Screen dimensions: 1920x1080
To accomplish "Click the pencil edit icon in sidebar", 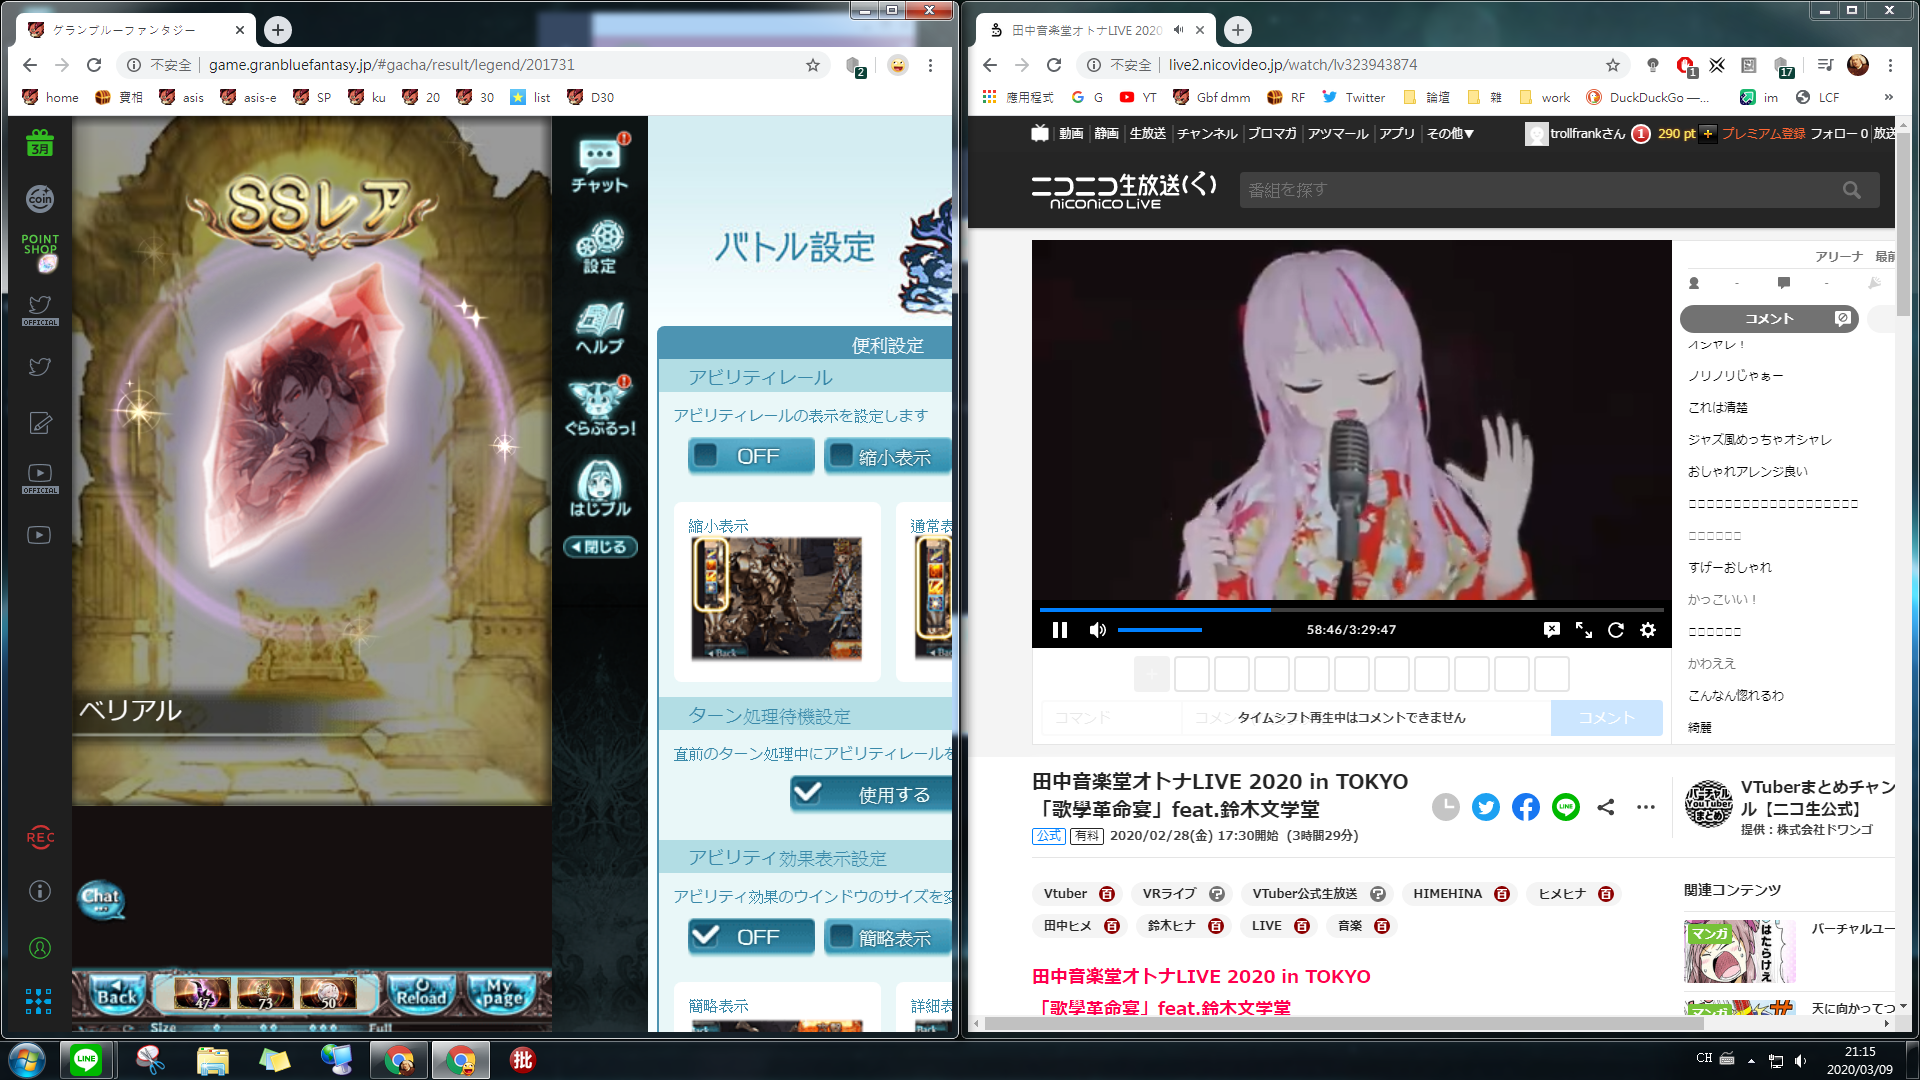I will click(40, 423).
